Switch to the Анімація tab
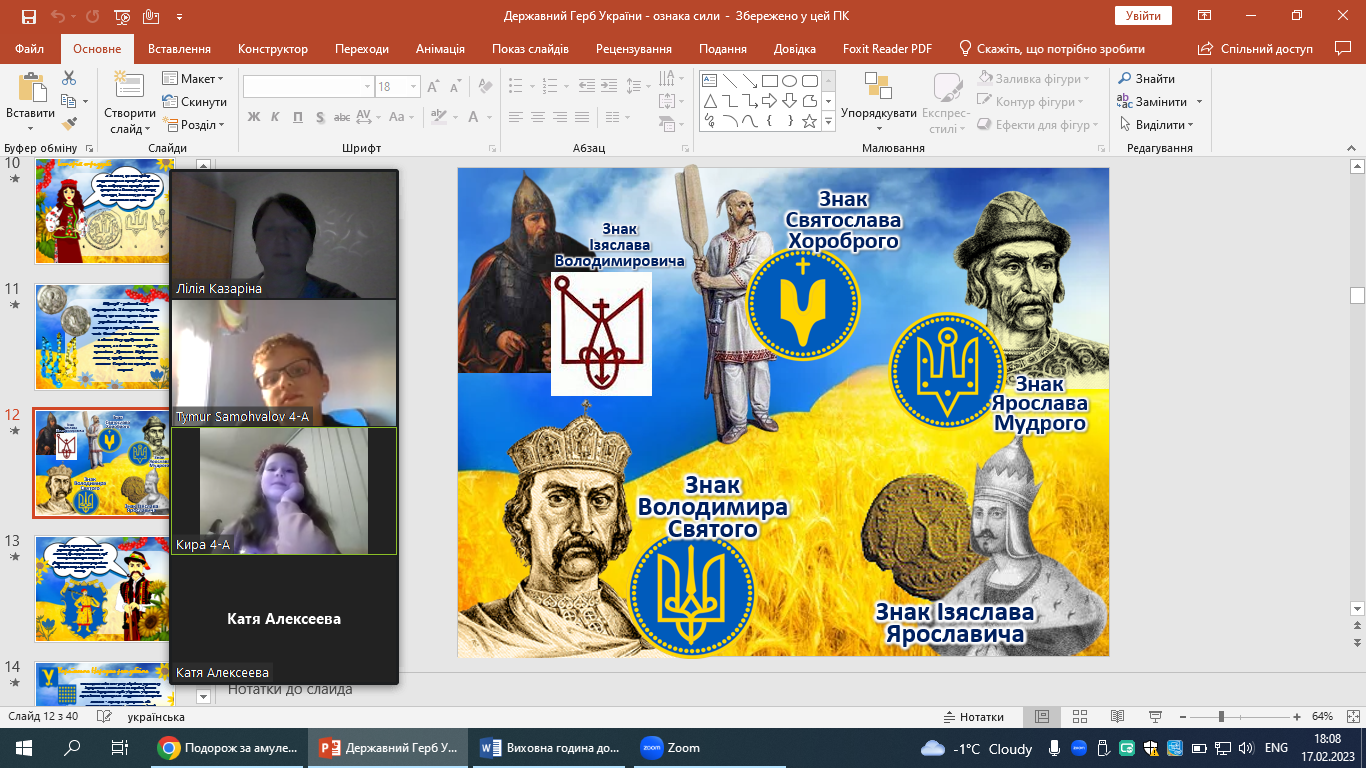Viewport: 1366px width, 768px height. click(x=440, y=49)
